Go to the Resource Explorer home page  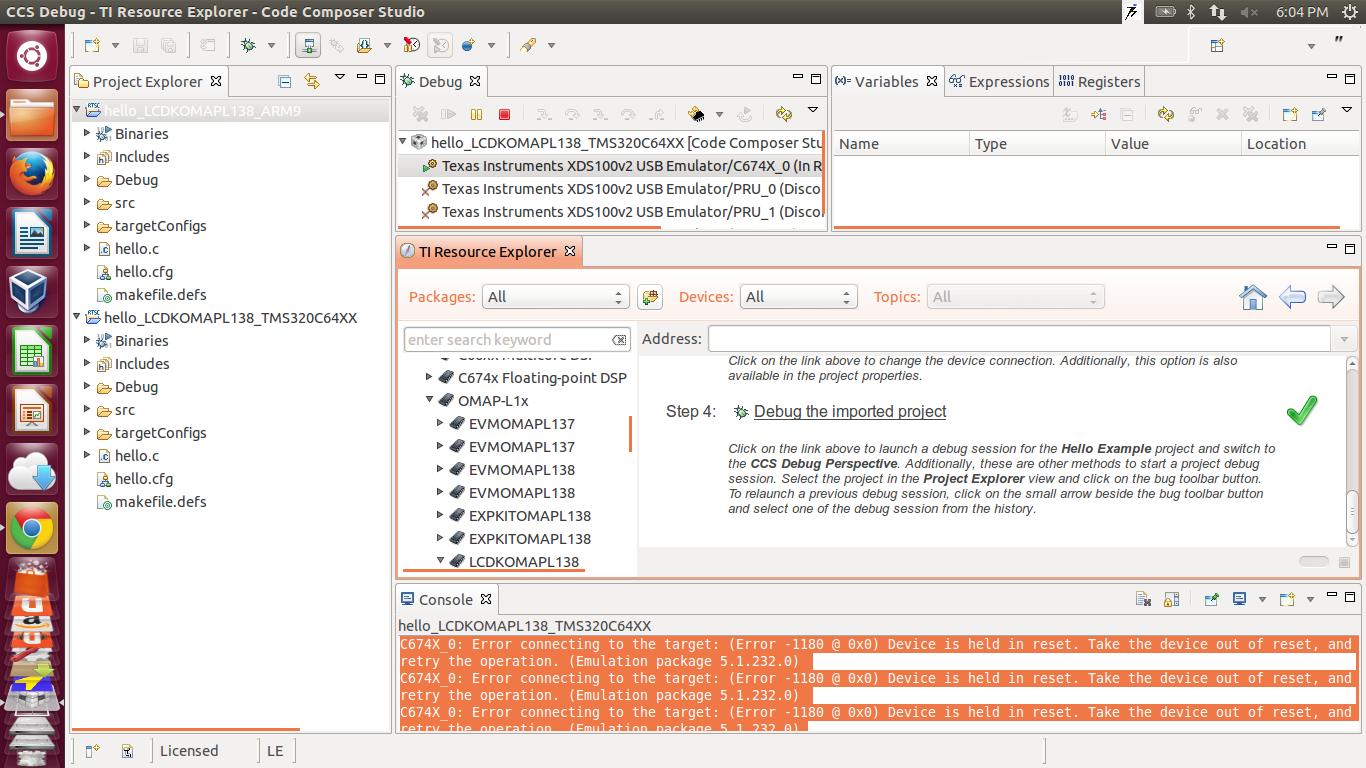coord(1253,297)
